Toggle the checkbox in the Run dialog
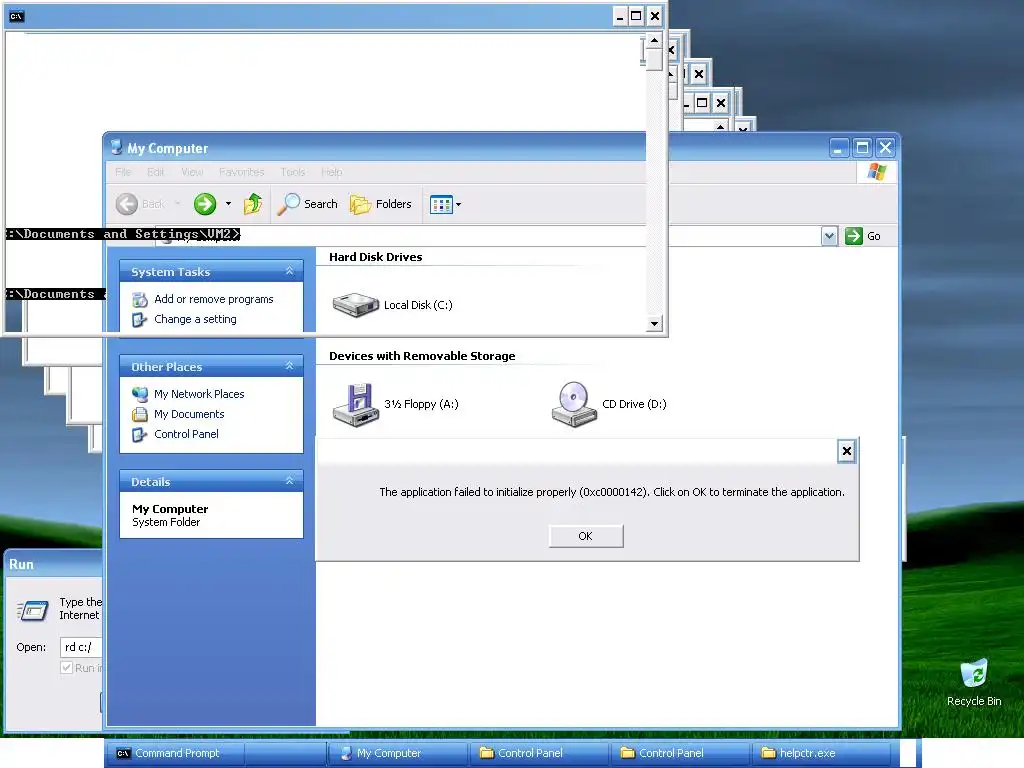 point(66,667)
